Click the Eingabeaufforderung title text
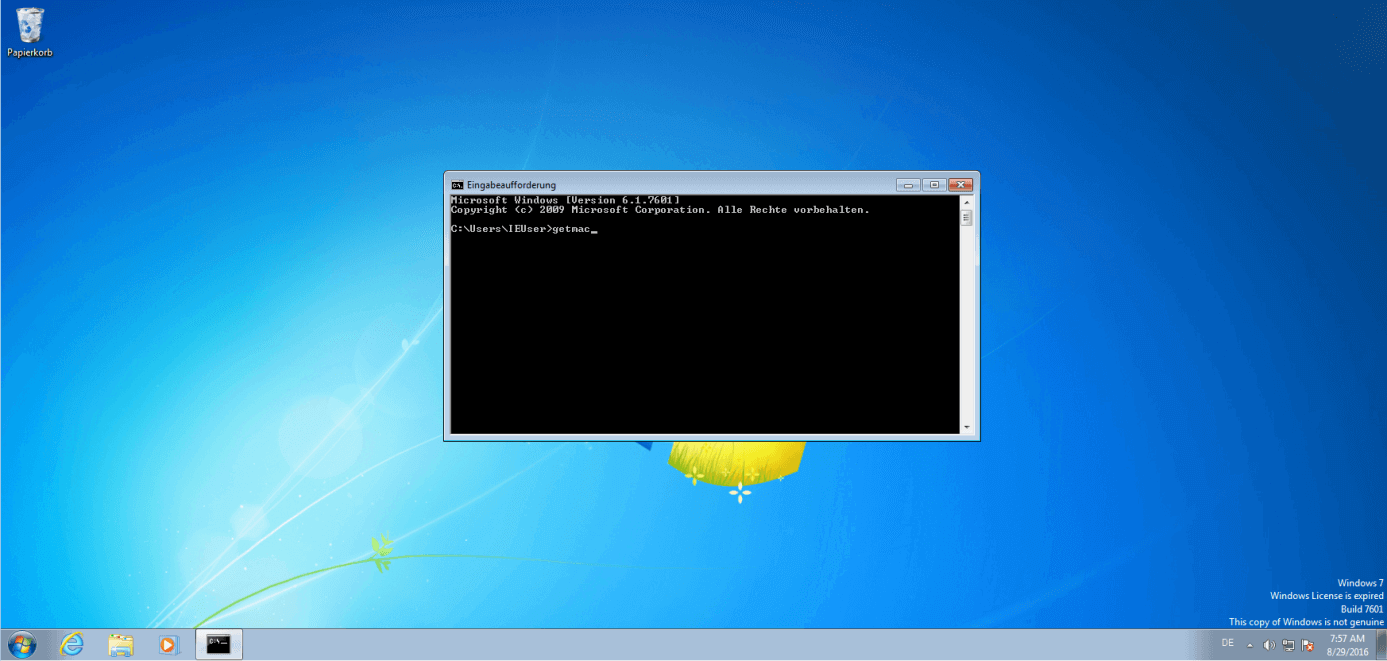The width and height of the screenshot is (1387, 661). 511,185
